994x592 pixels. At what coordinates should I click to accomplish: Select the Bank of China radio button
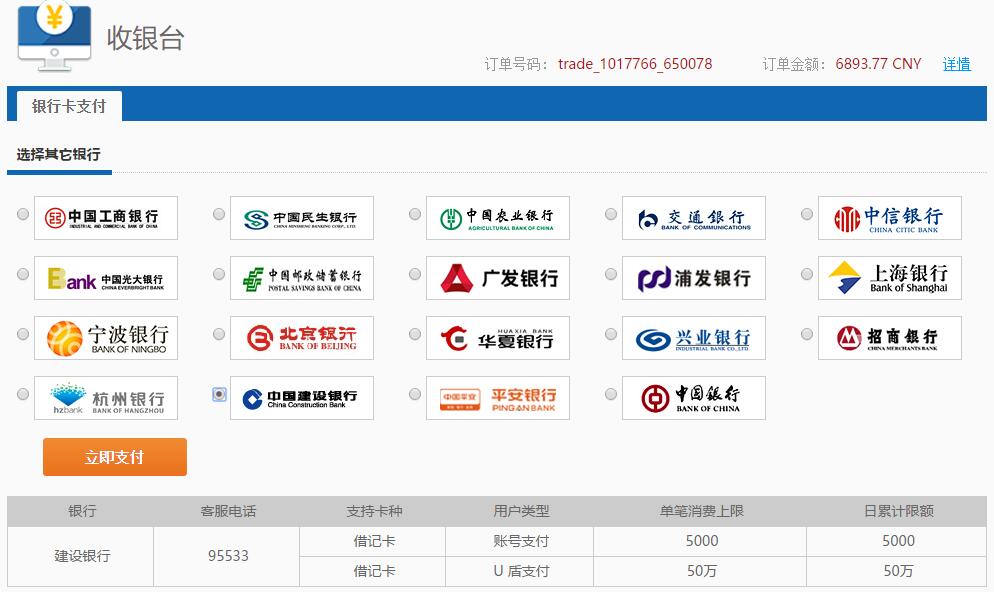pos(611,394)
